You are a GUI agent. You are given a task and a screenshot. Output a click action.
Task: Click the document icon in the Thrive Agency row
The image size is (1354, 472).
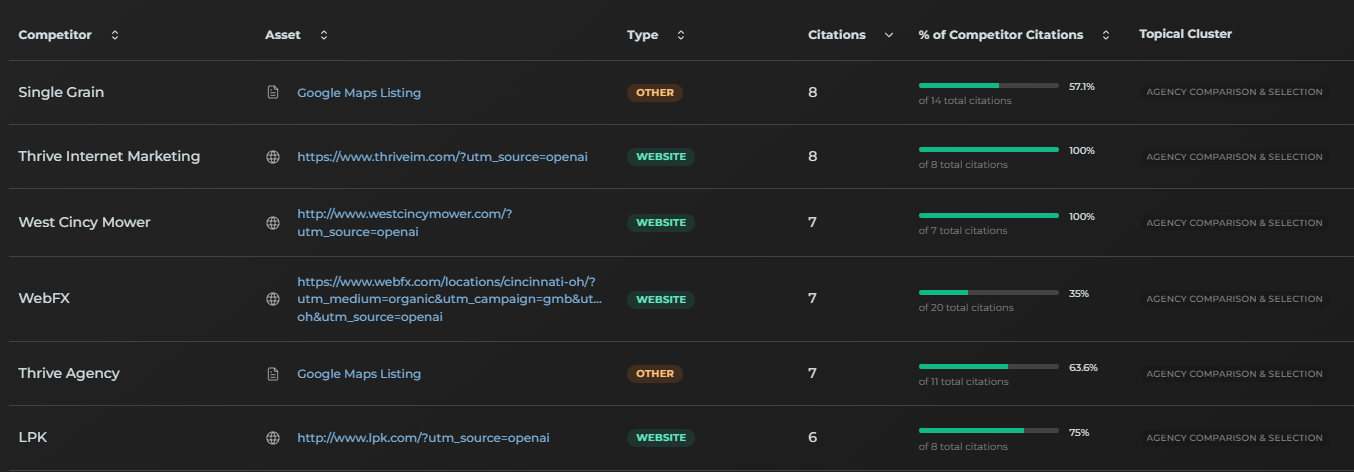coord(272,374)
